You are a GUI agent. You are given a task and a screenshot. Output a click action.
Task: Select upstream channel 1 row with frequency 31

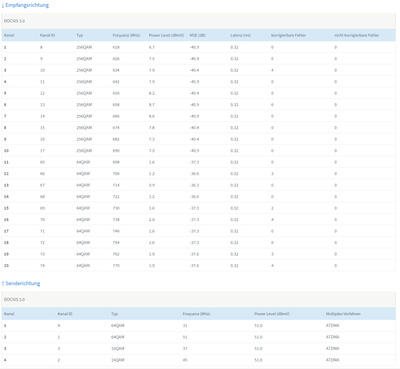coord(199,325)
